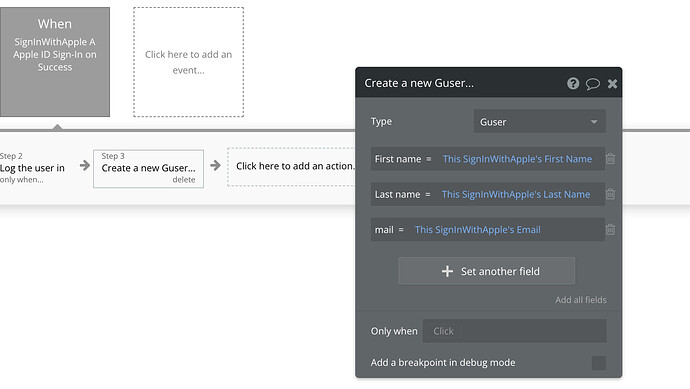
Task: Open the Type dropdown set to Guser
Action: click(540, 121)
